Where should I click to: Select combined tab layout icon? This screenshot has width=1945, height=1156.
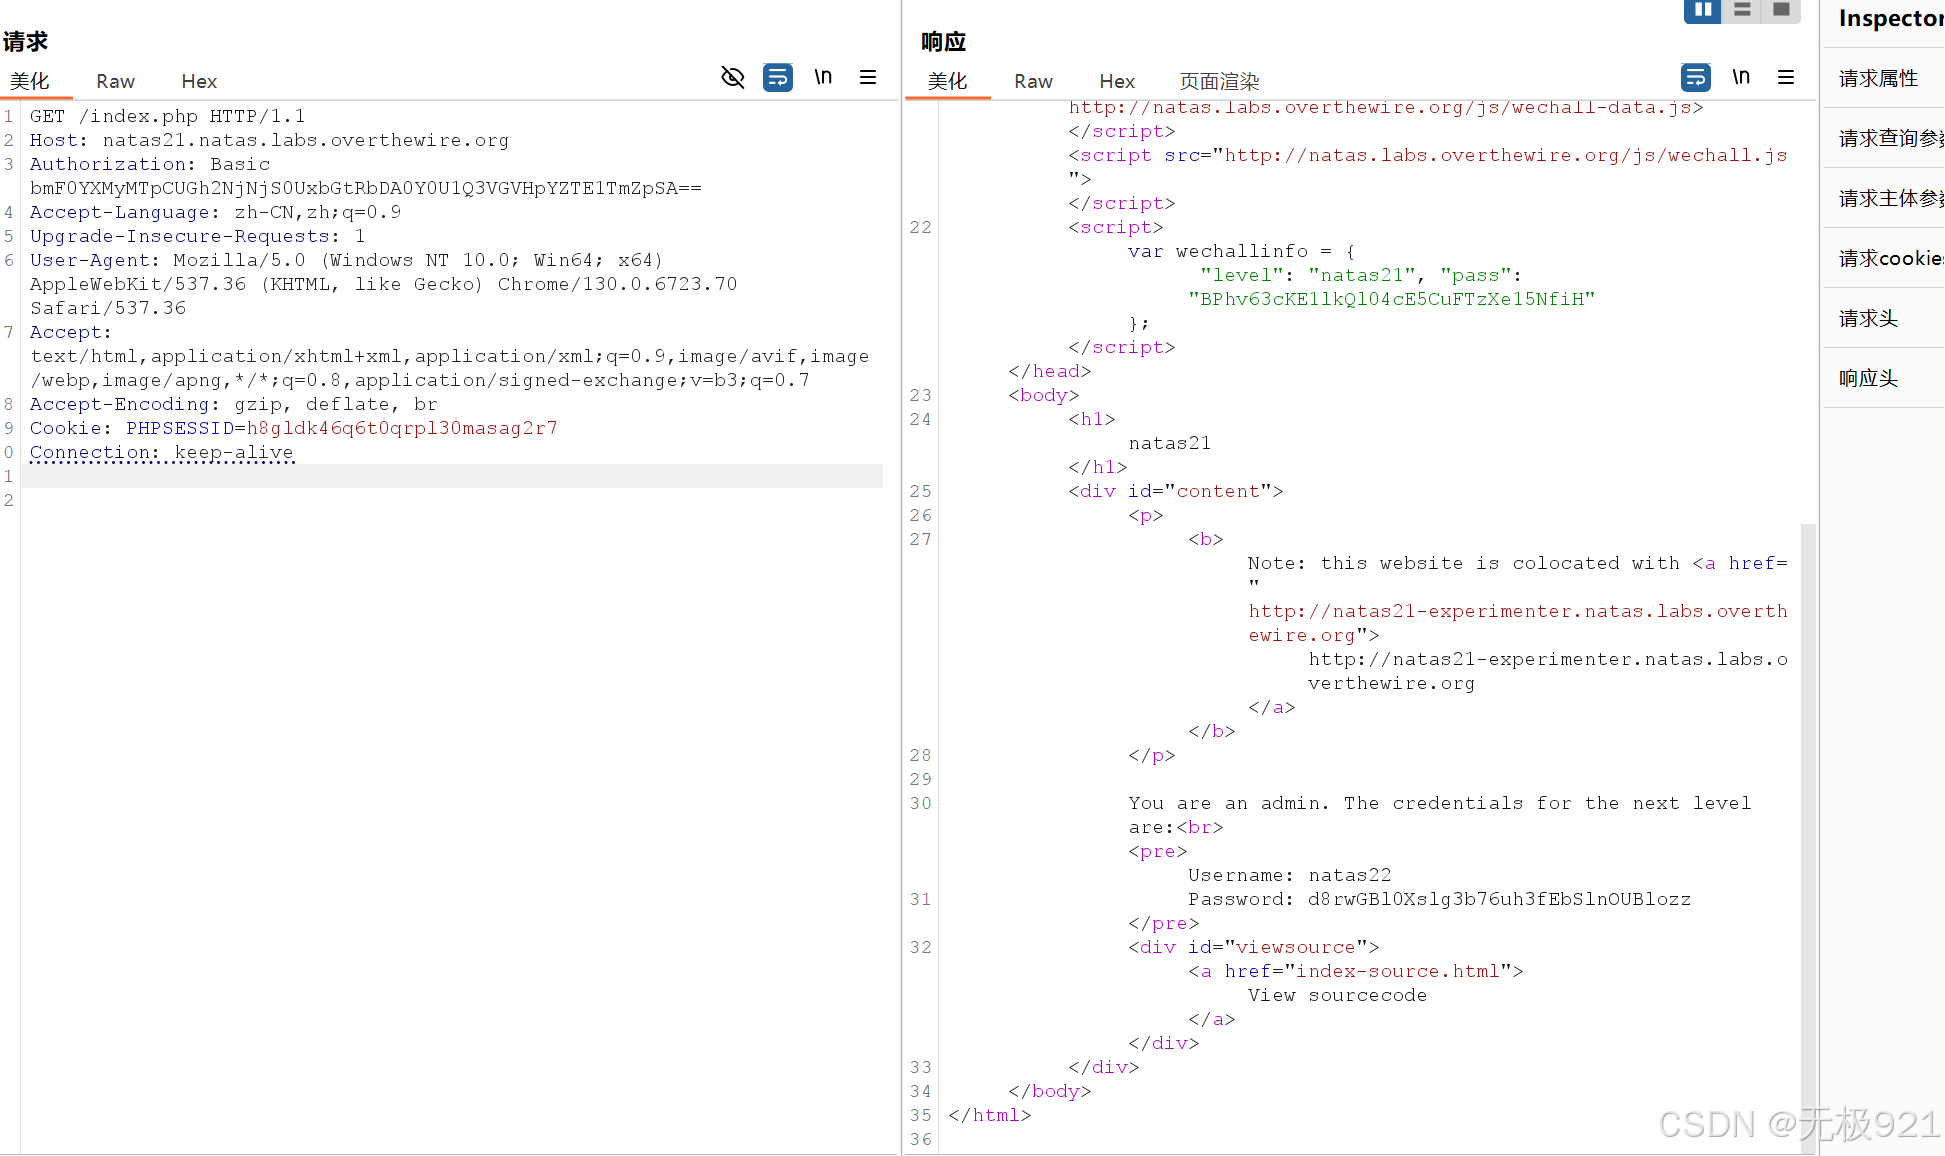1781,10
